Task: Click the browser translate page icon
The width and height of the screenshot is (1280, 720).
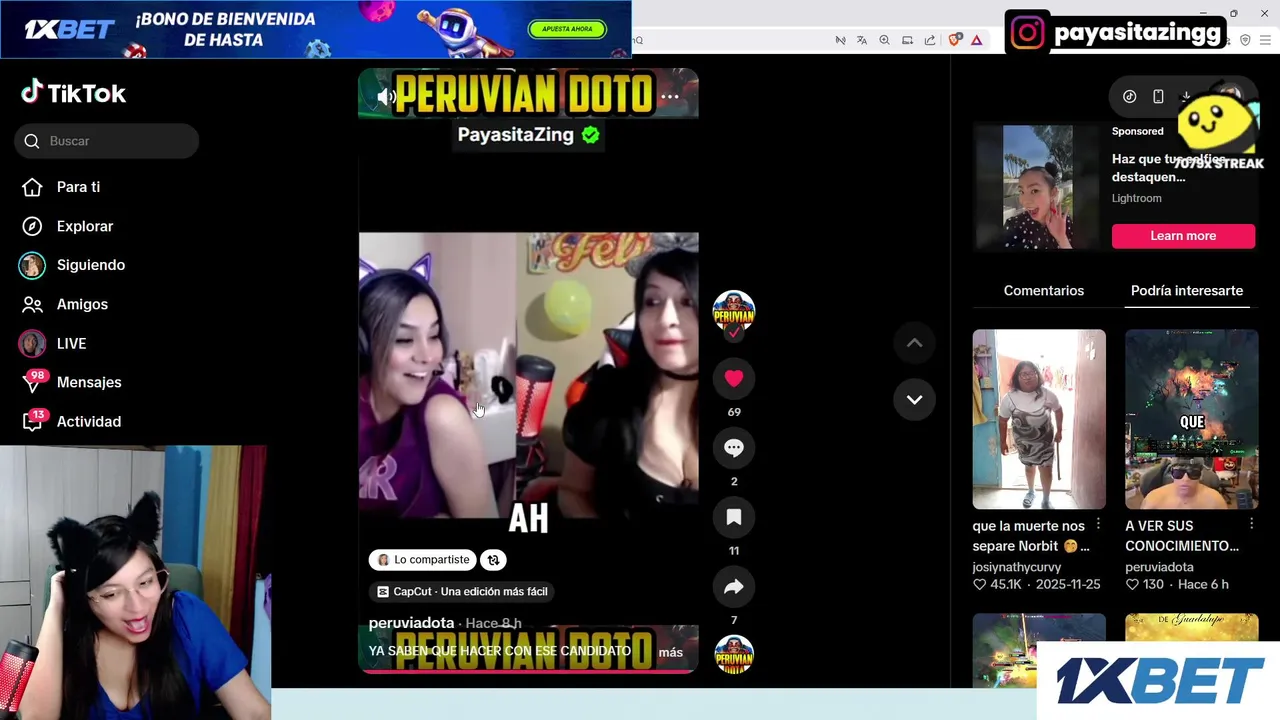Action: (862, 40)
